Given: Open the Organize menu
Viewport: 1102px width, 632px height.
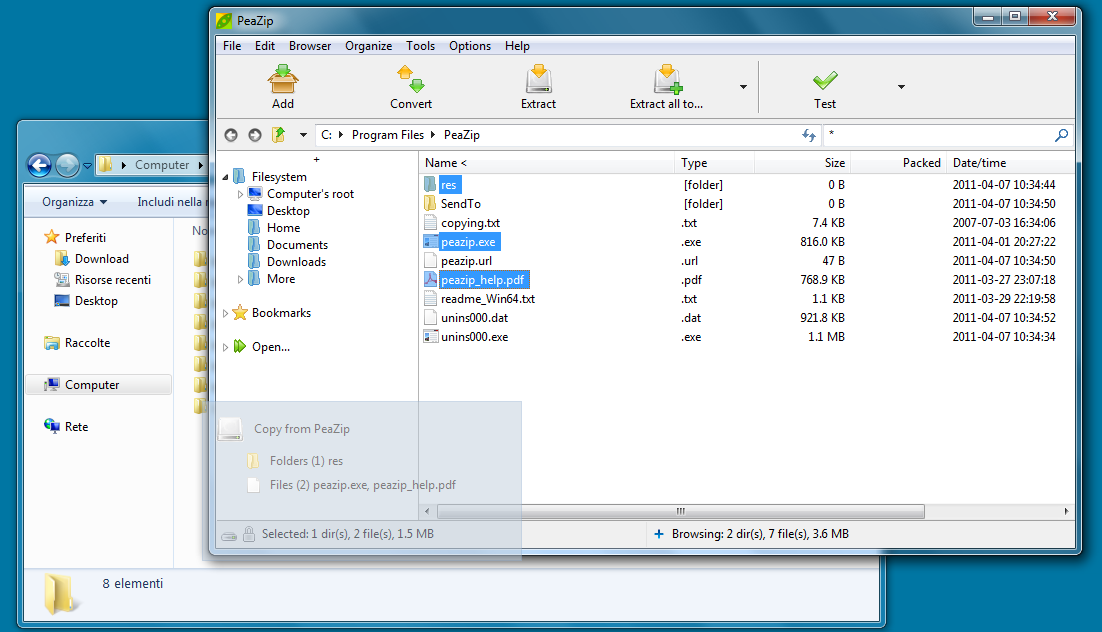Looking at the screenshot, I should coord(368,46).
